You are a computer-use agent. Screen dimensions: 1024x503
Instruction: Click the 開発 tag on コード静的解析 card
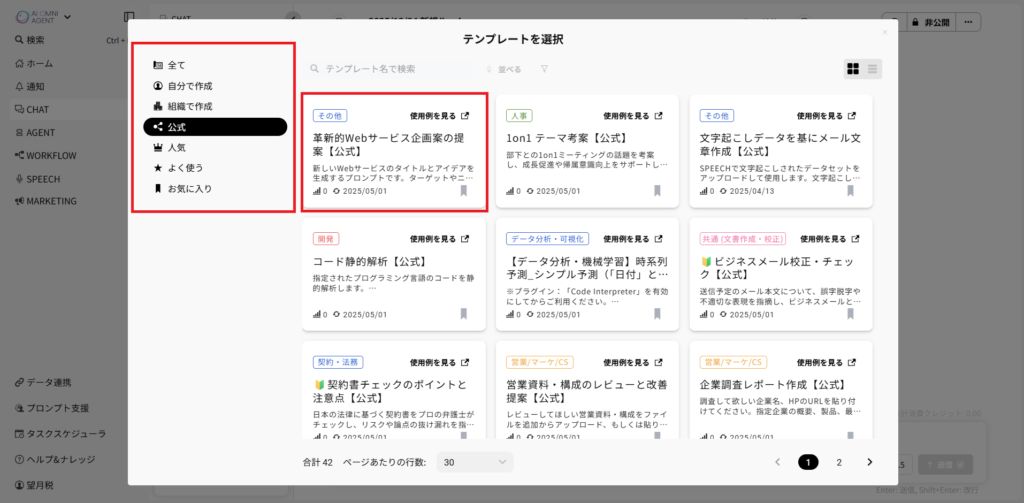pyautogui.click(x=326, y=239)
